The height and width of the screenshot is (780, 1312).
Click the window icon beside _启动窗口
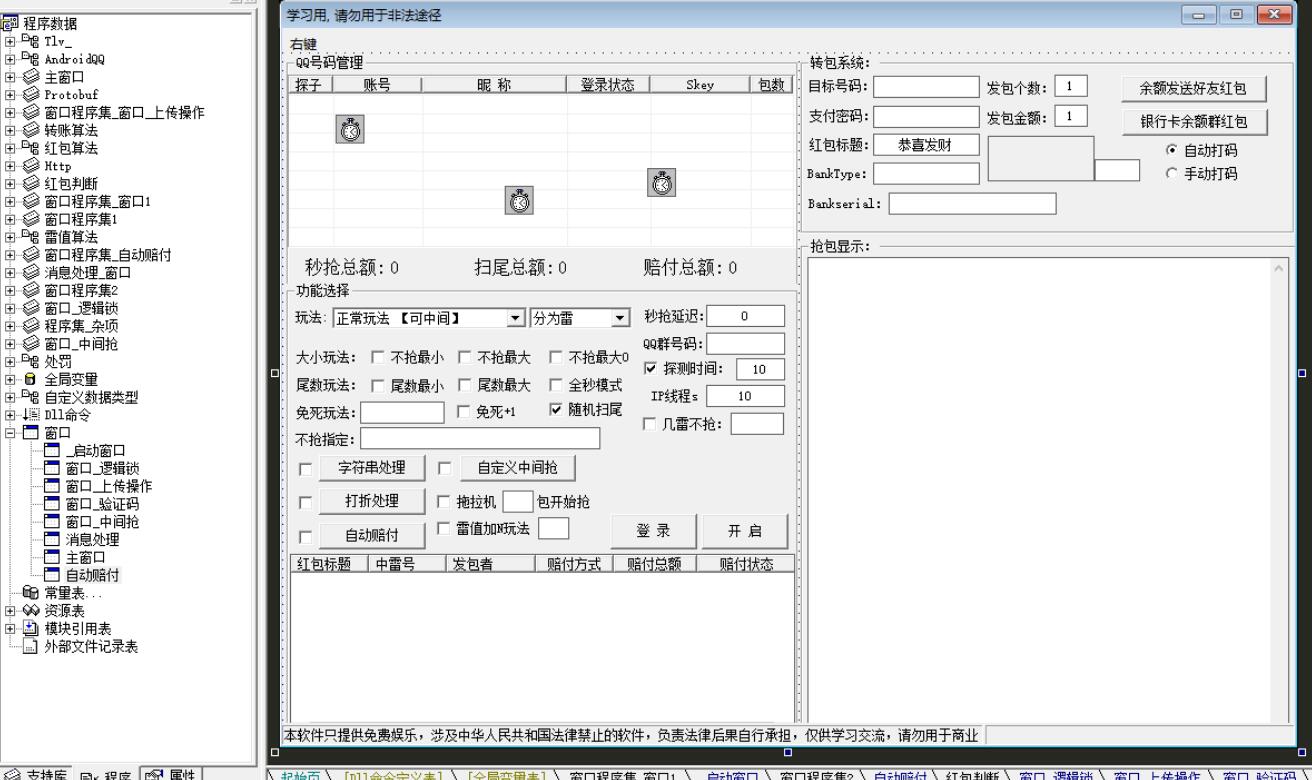[52, 450]
